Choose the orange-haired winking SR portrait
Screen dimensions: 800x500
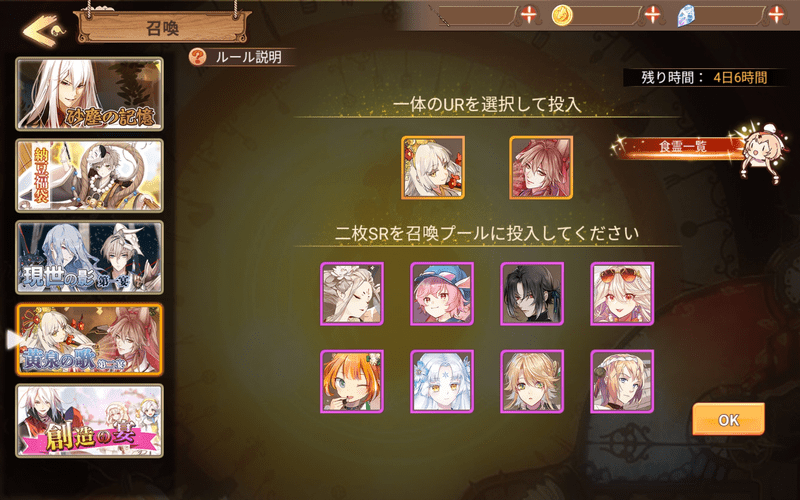pos(352,382)
